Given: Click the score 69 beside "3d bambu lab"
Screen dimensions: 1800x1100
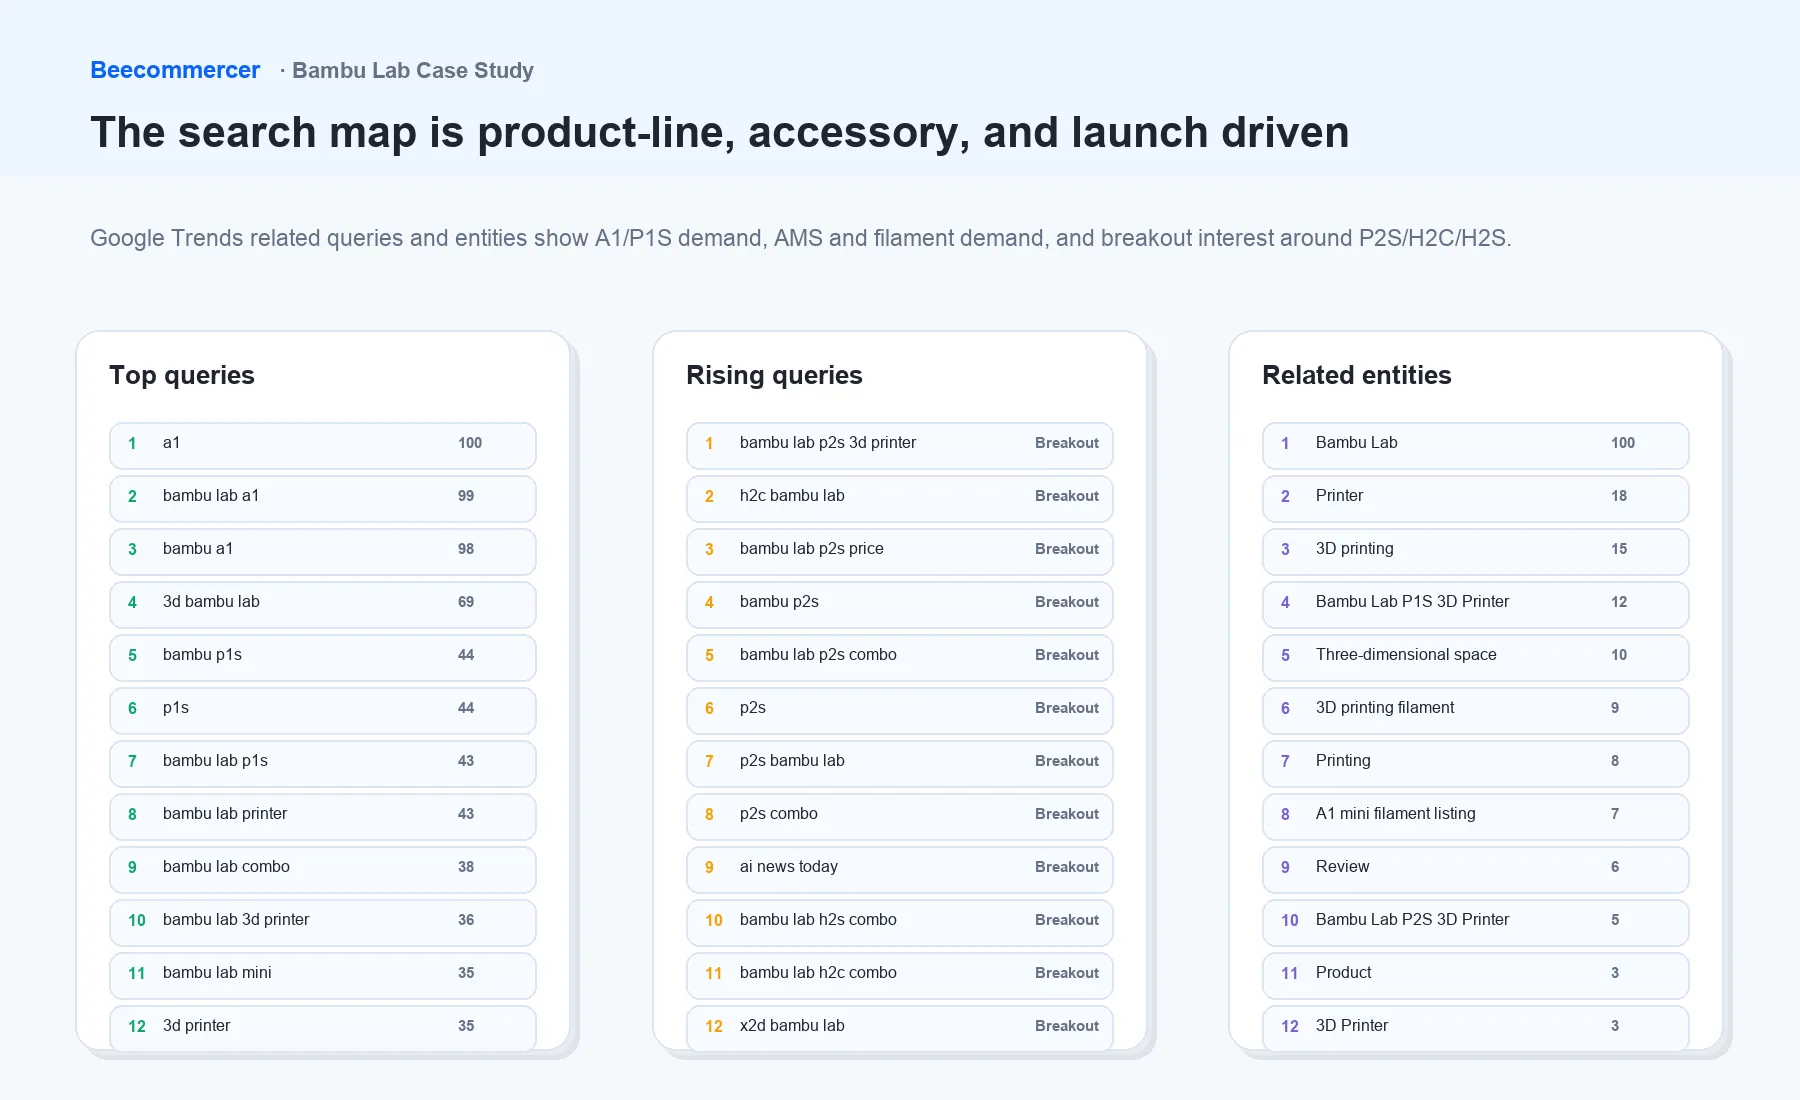Looking at the screenshot, I should point(466,602).
